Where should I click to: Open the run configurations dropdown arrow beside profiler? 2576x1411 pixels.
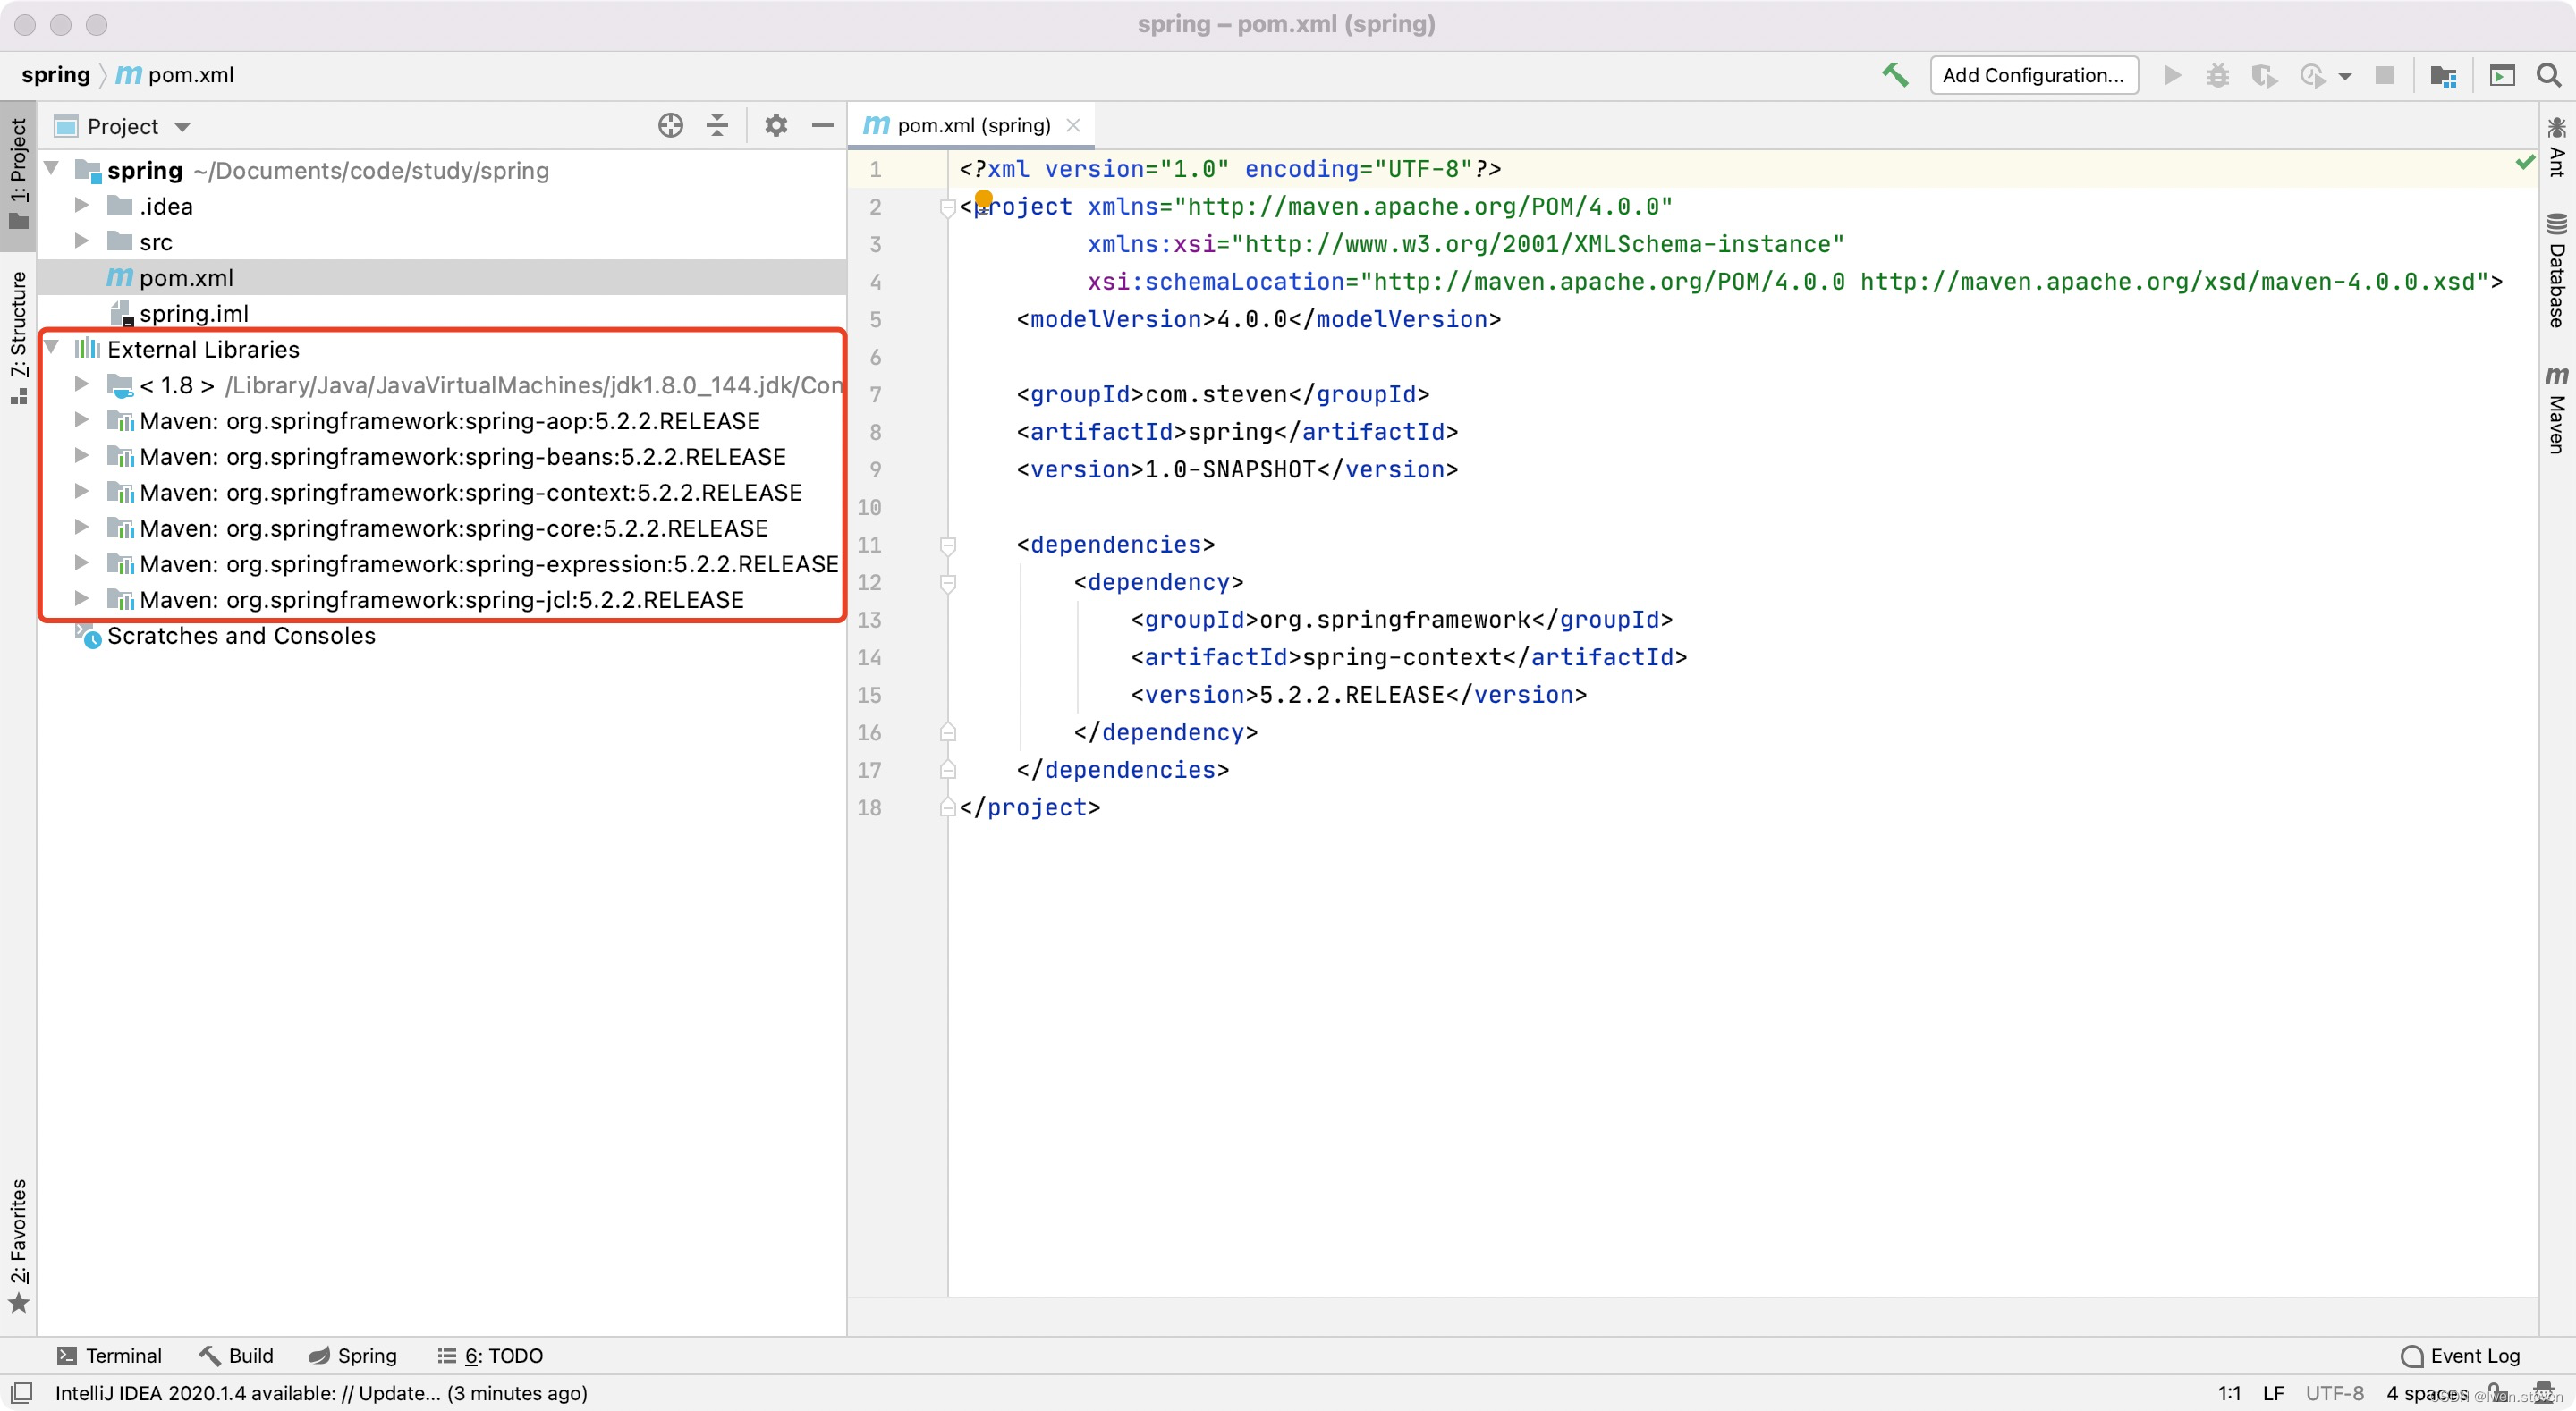tap(2344, 76)
